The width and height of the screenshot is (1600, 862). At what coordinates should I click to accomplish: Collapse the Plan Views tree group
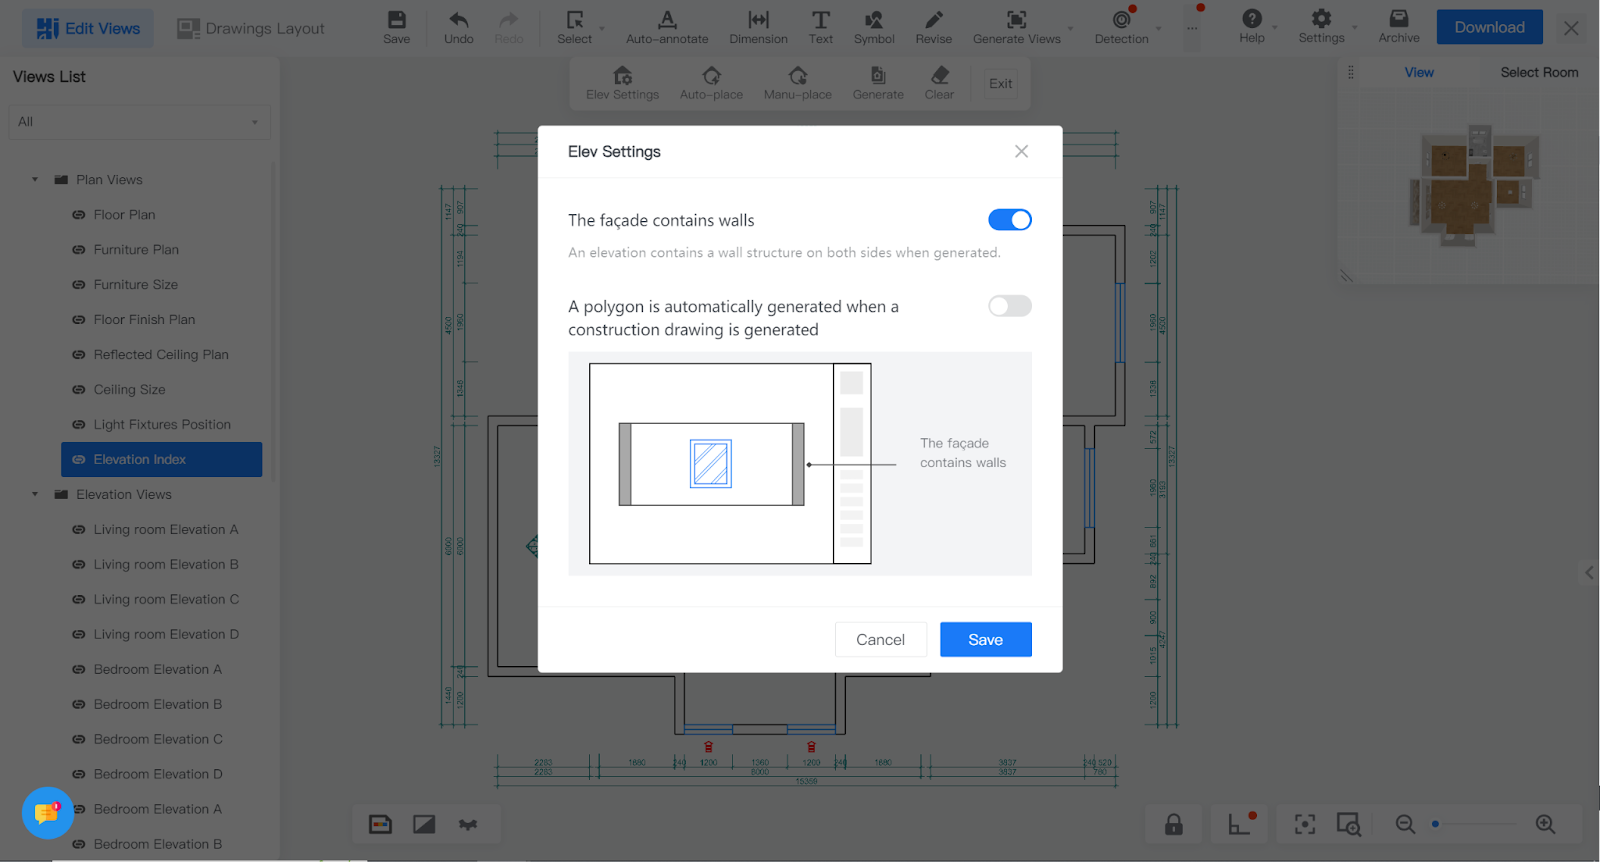tap(35, 180)
